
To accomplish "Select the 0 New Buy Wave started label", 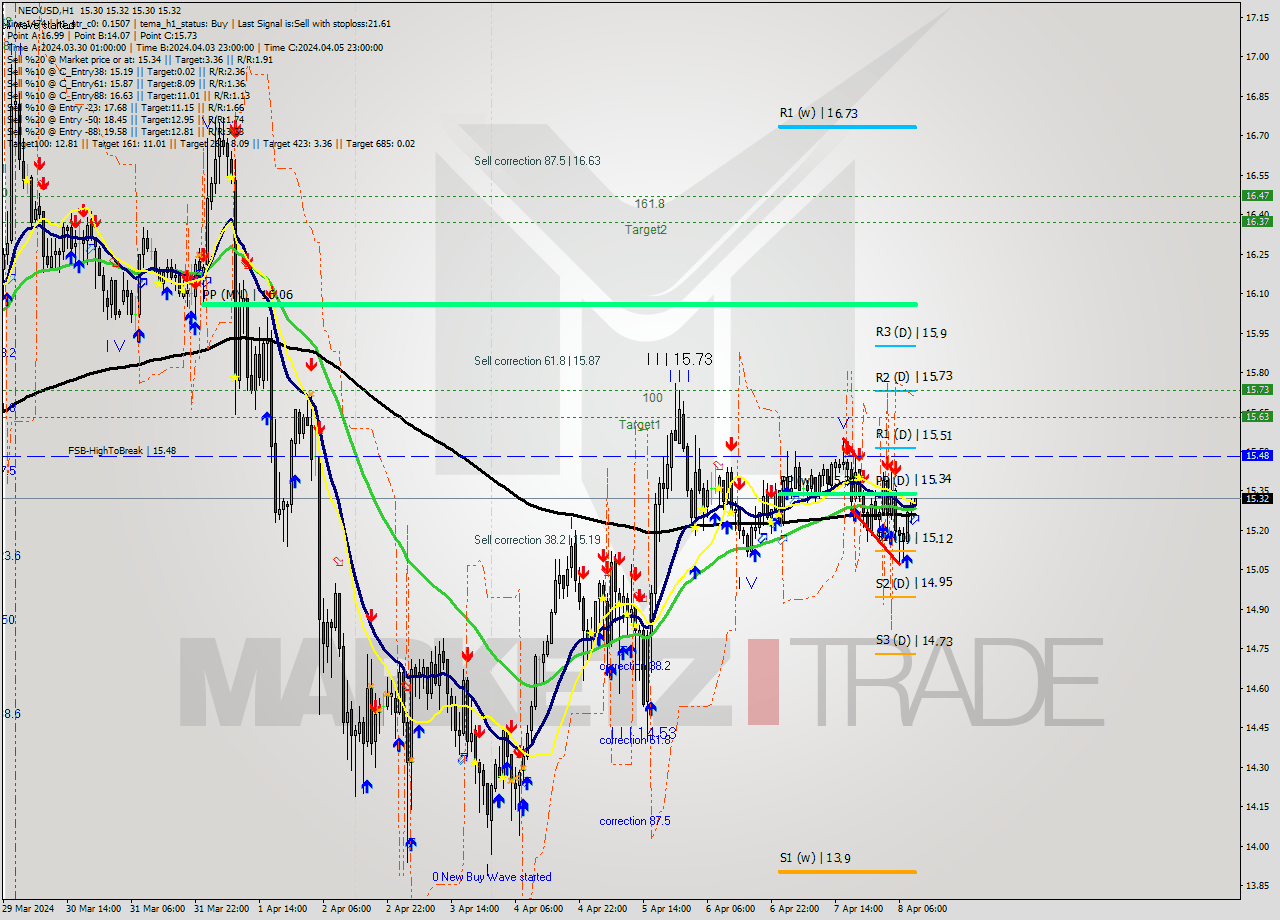I will coord(492,877).
